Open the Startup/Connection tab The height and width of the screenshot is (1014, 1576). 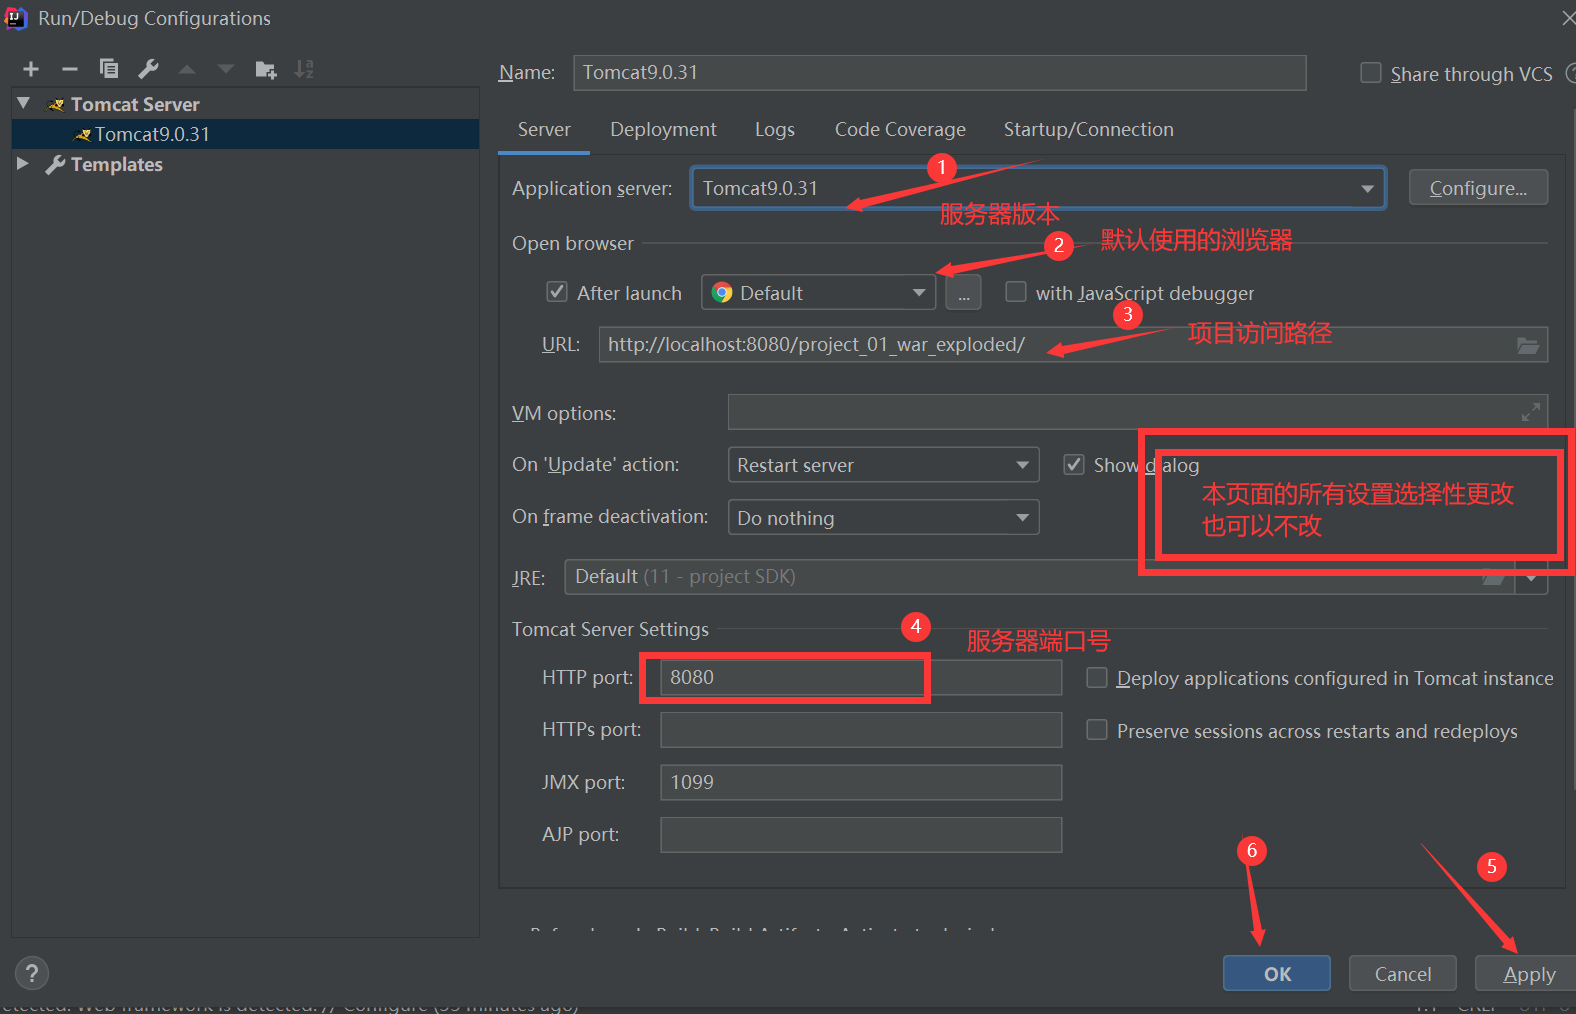point(1089,130)
